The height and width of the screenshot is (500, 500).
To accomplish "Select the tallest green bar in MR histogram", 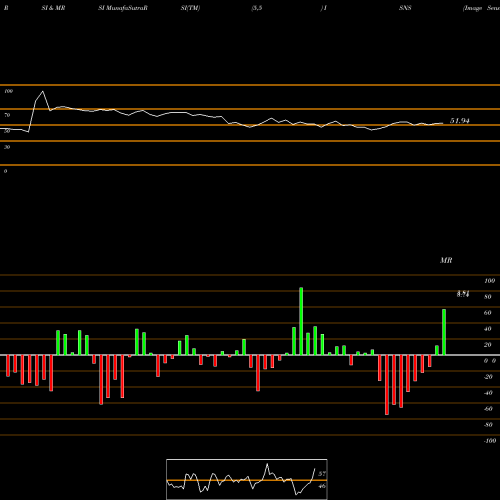I will 301,321.
